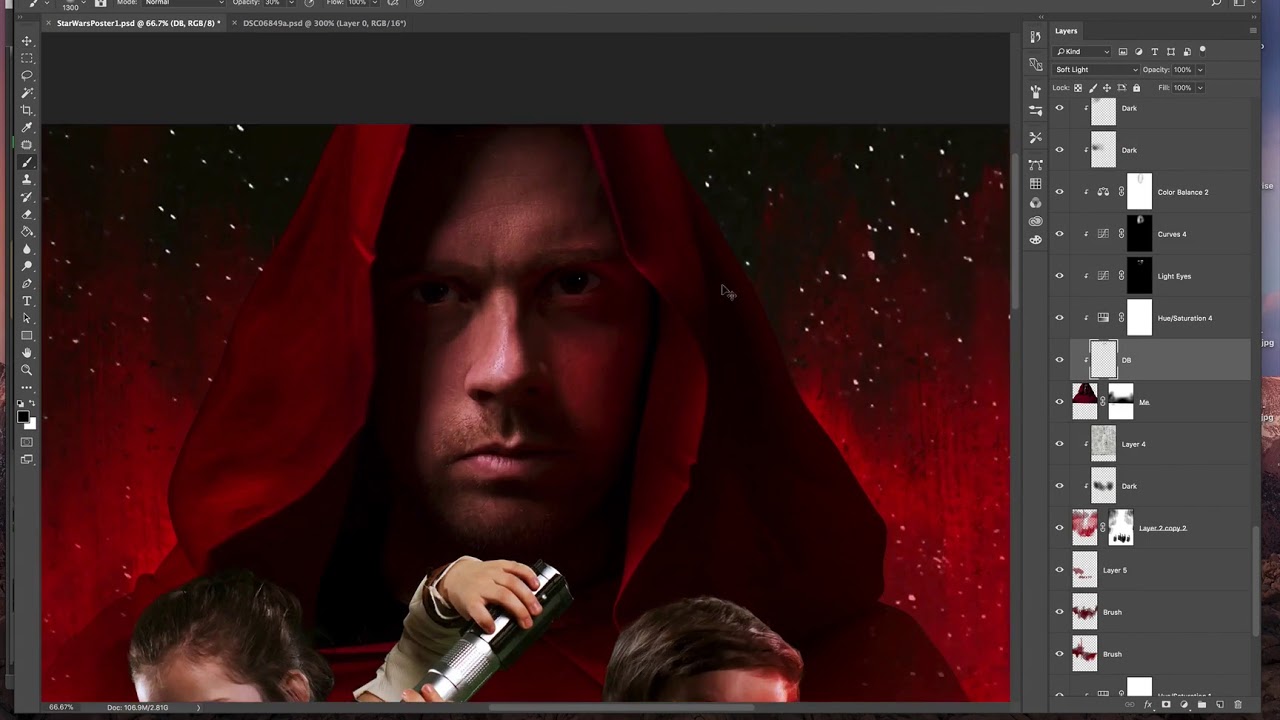Open the layer Fill slider arrow
This screenshot has width=1280, height=720.
[x=1200, y=88]
